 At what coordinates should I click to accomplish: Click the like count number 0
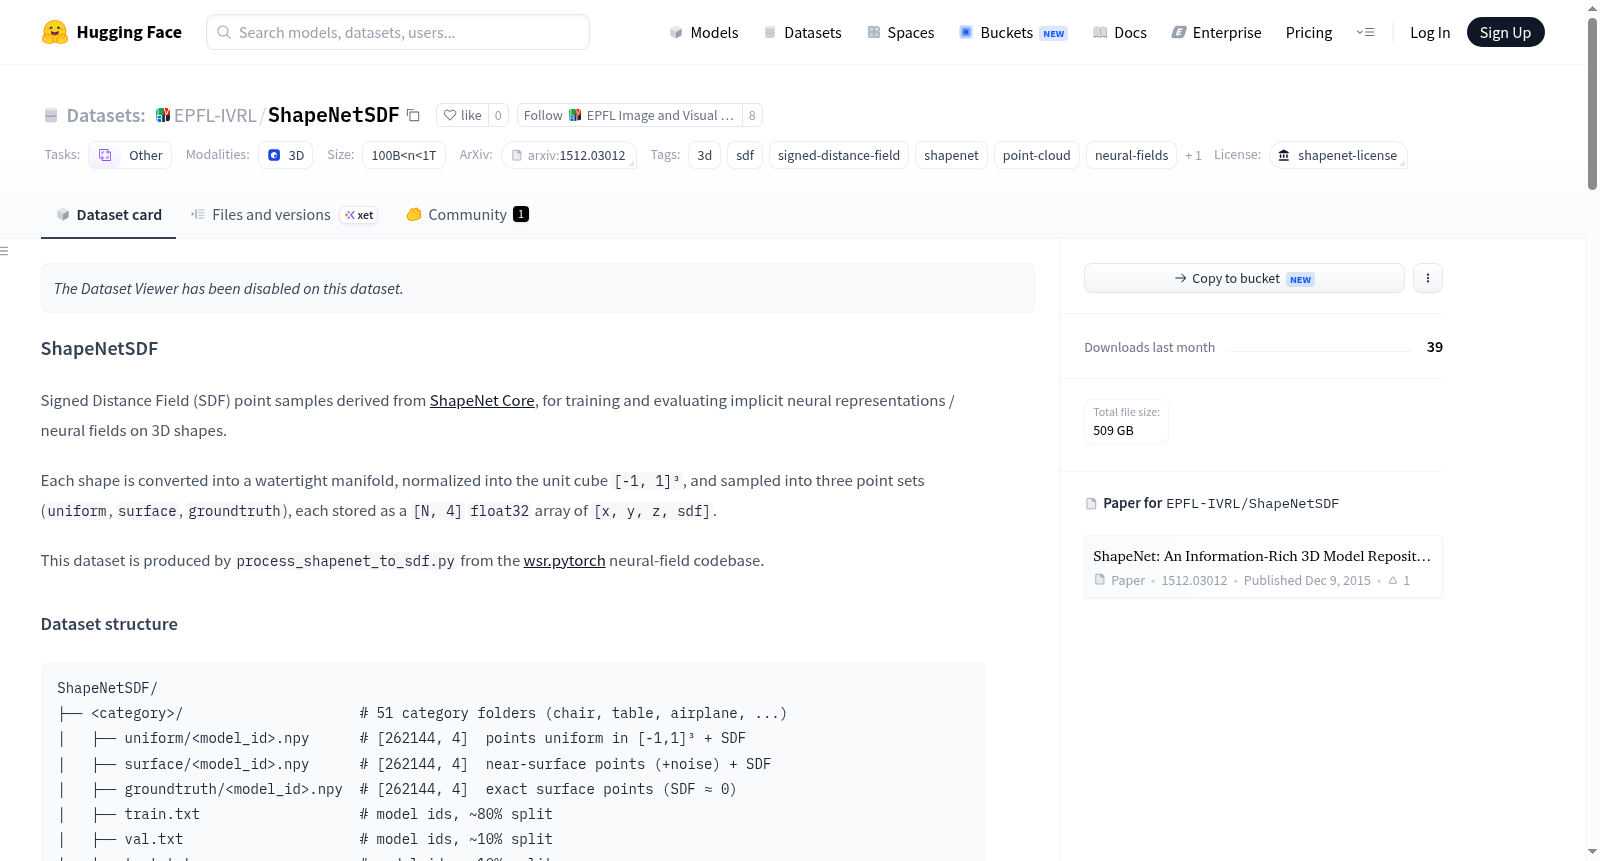pyautogui.click(x=498, y=115)
